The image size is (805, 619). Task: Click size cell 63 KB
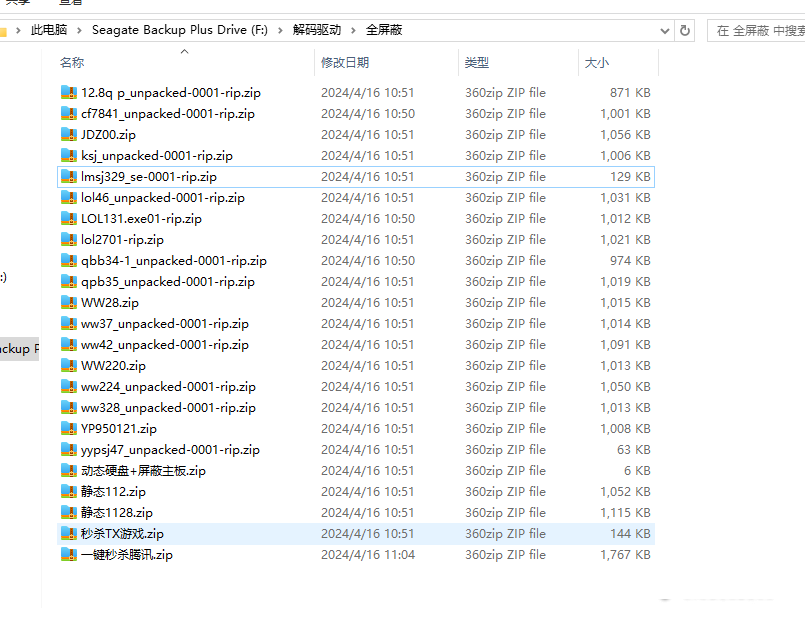point(634,450)
